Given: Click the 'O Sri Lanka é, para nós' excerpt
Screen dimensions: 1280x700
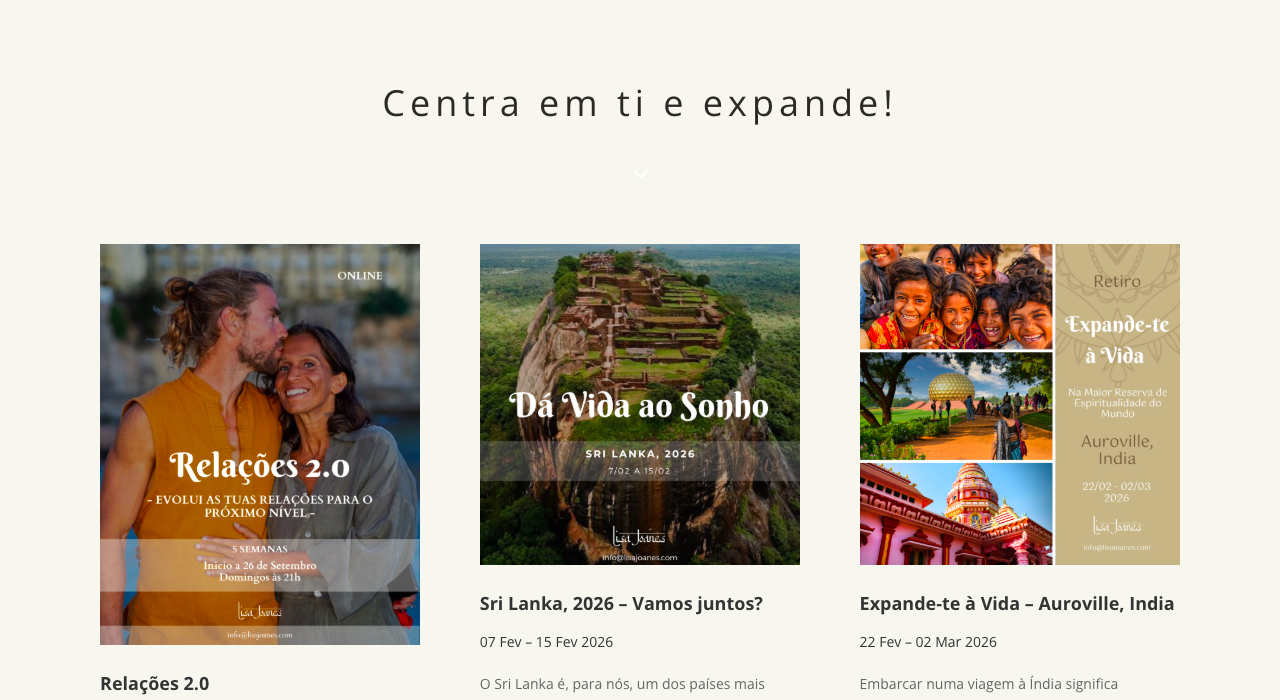Looking at the screenshot, I should click(x=622, y=684).
